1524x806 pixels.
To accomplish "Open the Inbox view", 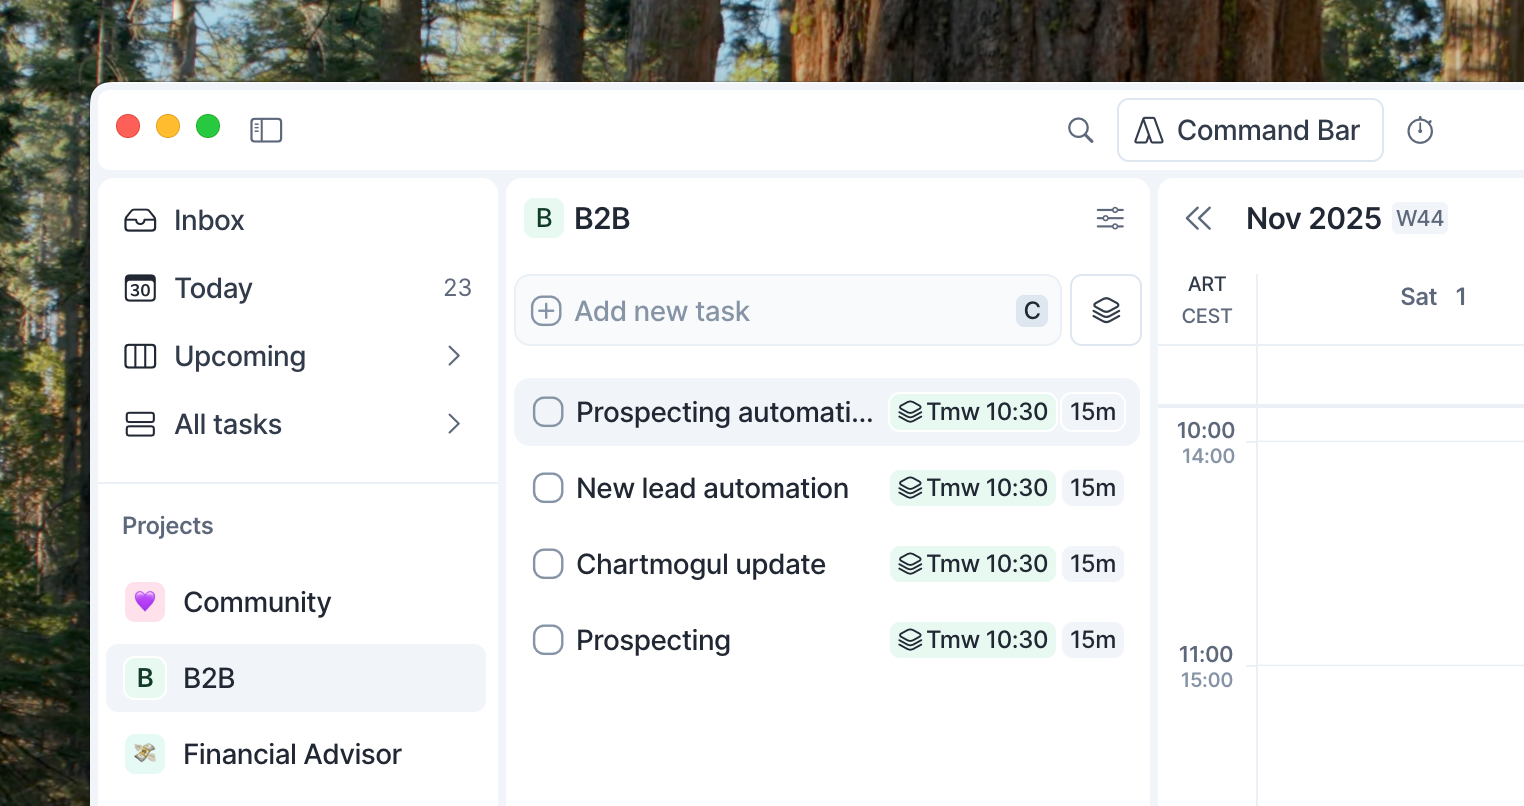I will (x=208, y=220).
